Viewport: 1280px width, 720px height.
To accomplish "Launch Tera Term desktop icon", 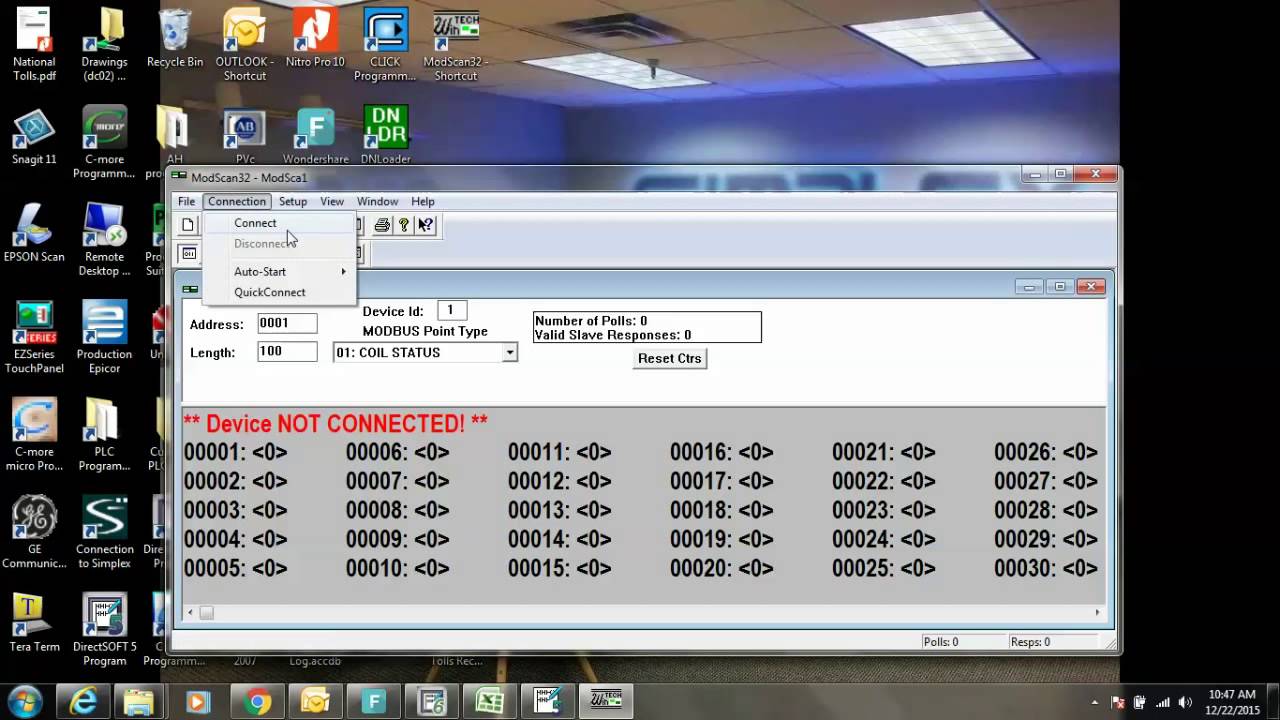I will 34,623.
